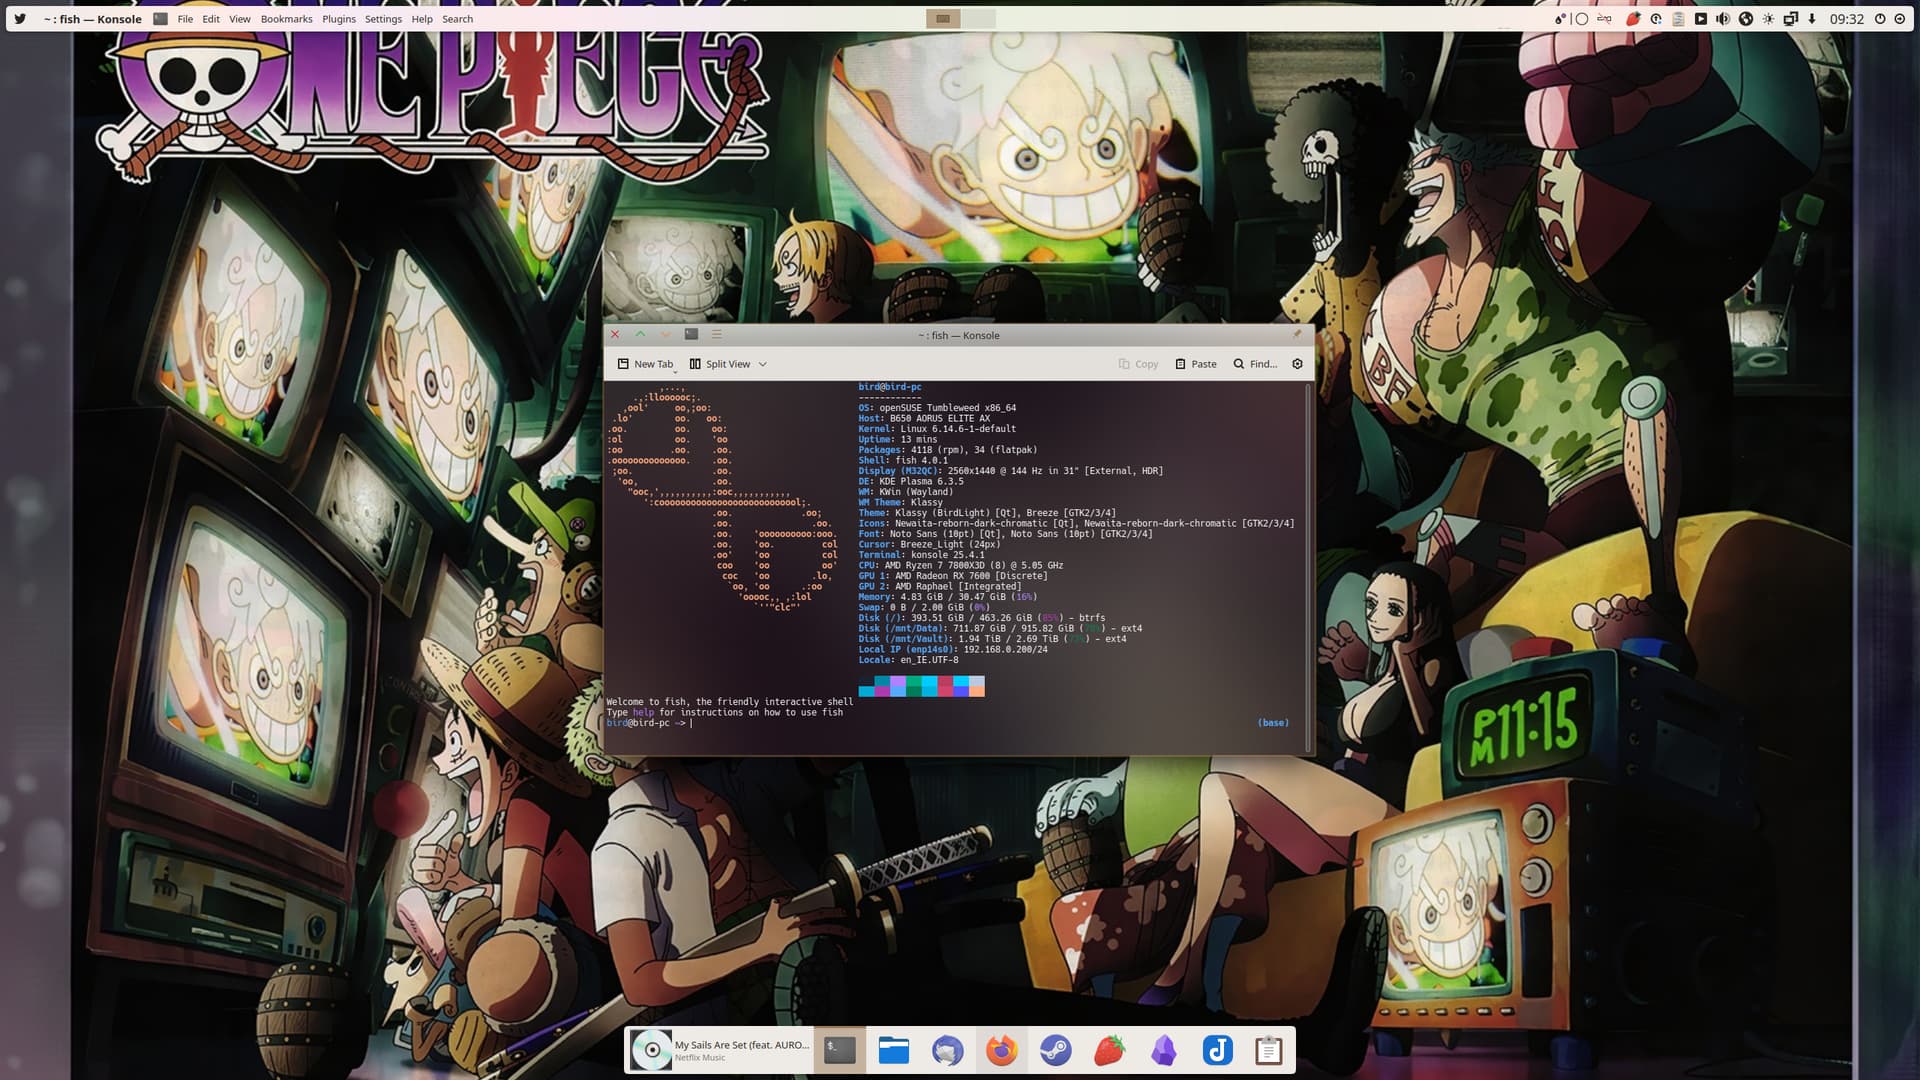Screen dimensions: 1920x1080
Task: Click the pink-red color block in fastfetch output
Action: point(945,686)
